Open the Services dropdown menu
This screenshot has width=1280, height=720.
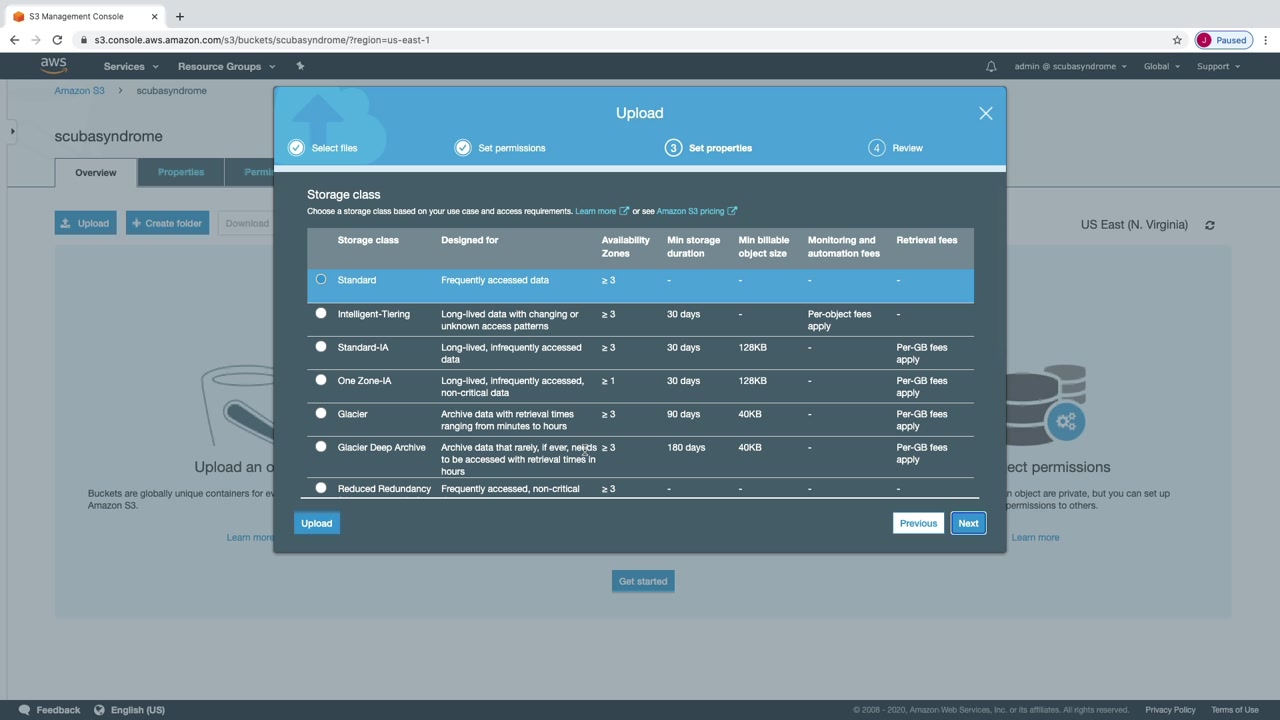[131, 66]
